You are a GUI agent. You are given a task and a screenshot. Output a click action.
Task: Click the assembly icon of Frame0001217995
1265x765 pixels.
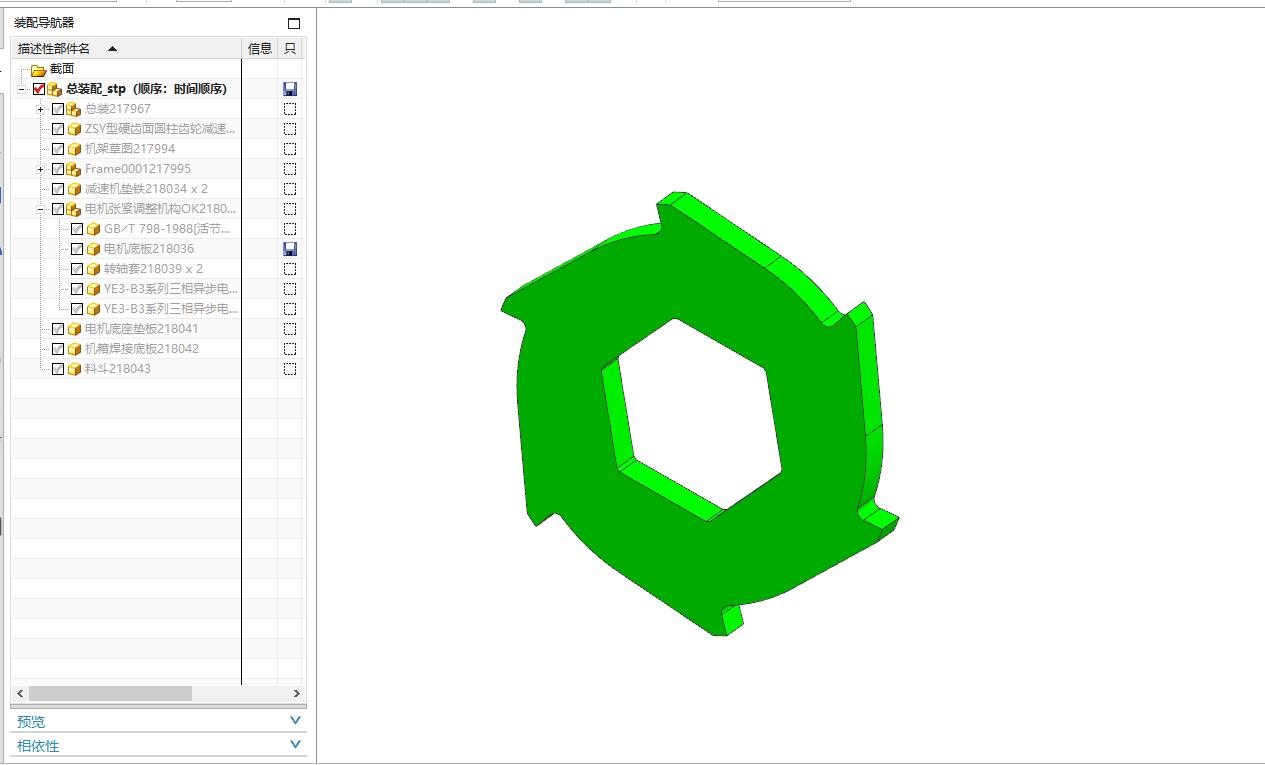[74, 169]
